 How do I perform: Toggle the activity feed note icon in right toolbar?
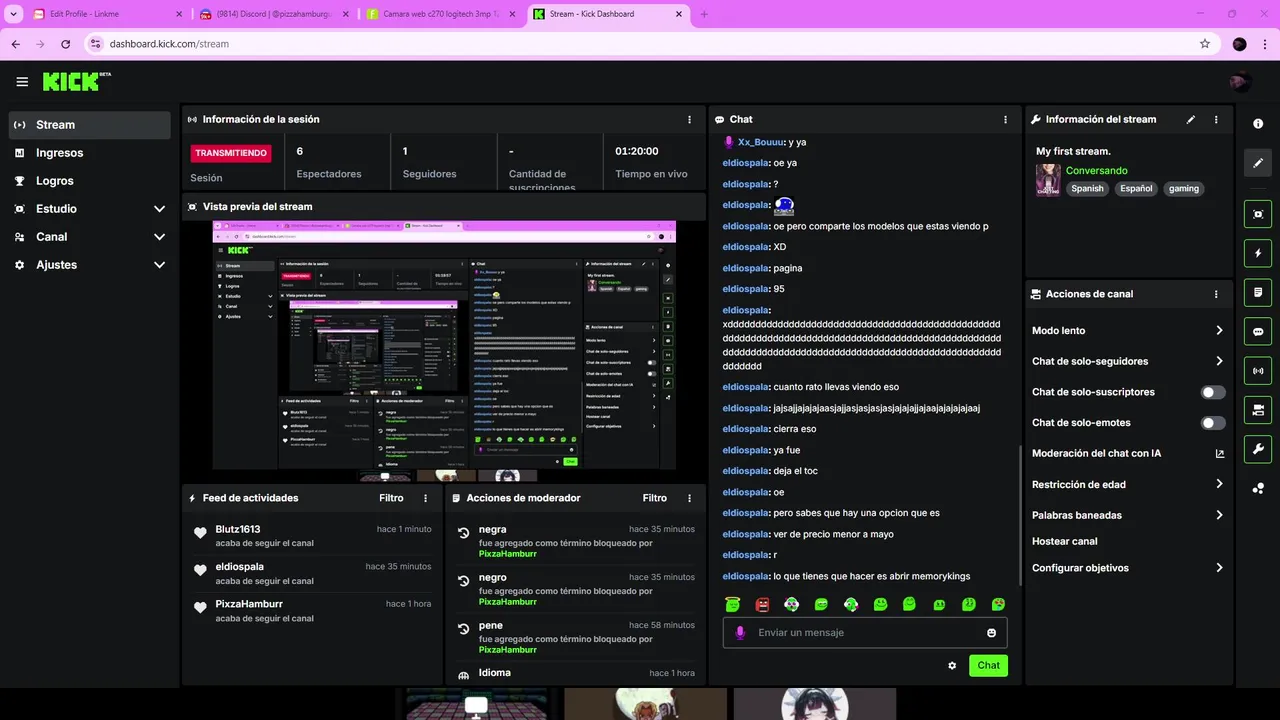(1258, 293)
